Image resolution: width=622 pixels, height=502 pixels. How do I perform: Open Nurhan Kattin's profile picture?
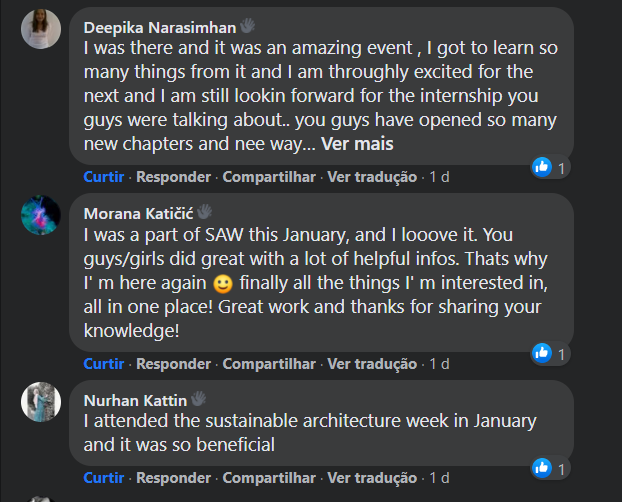(x=41, y=402)
